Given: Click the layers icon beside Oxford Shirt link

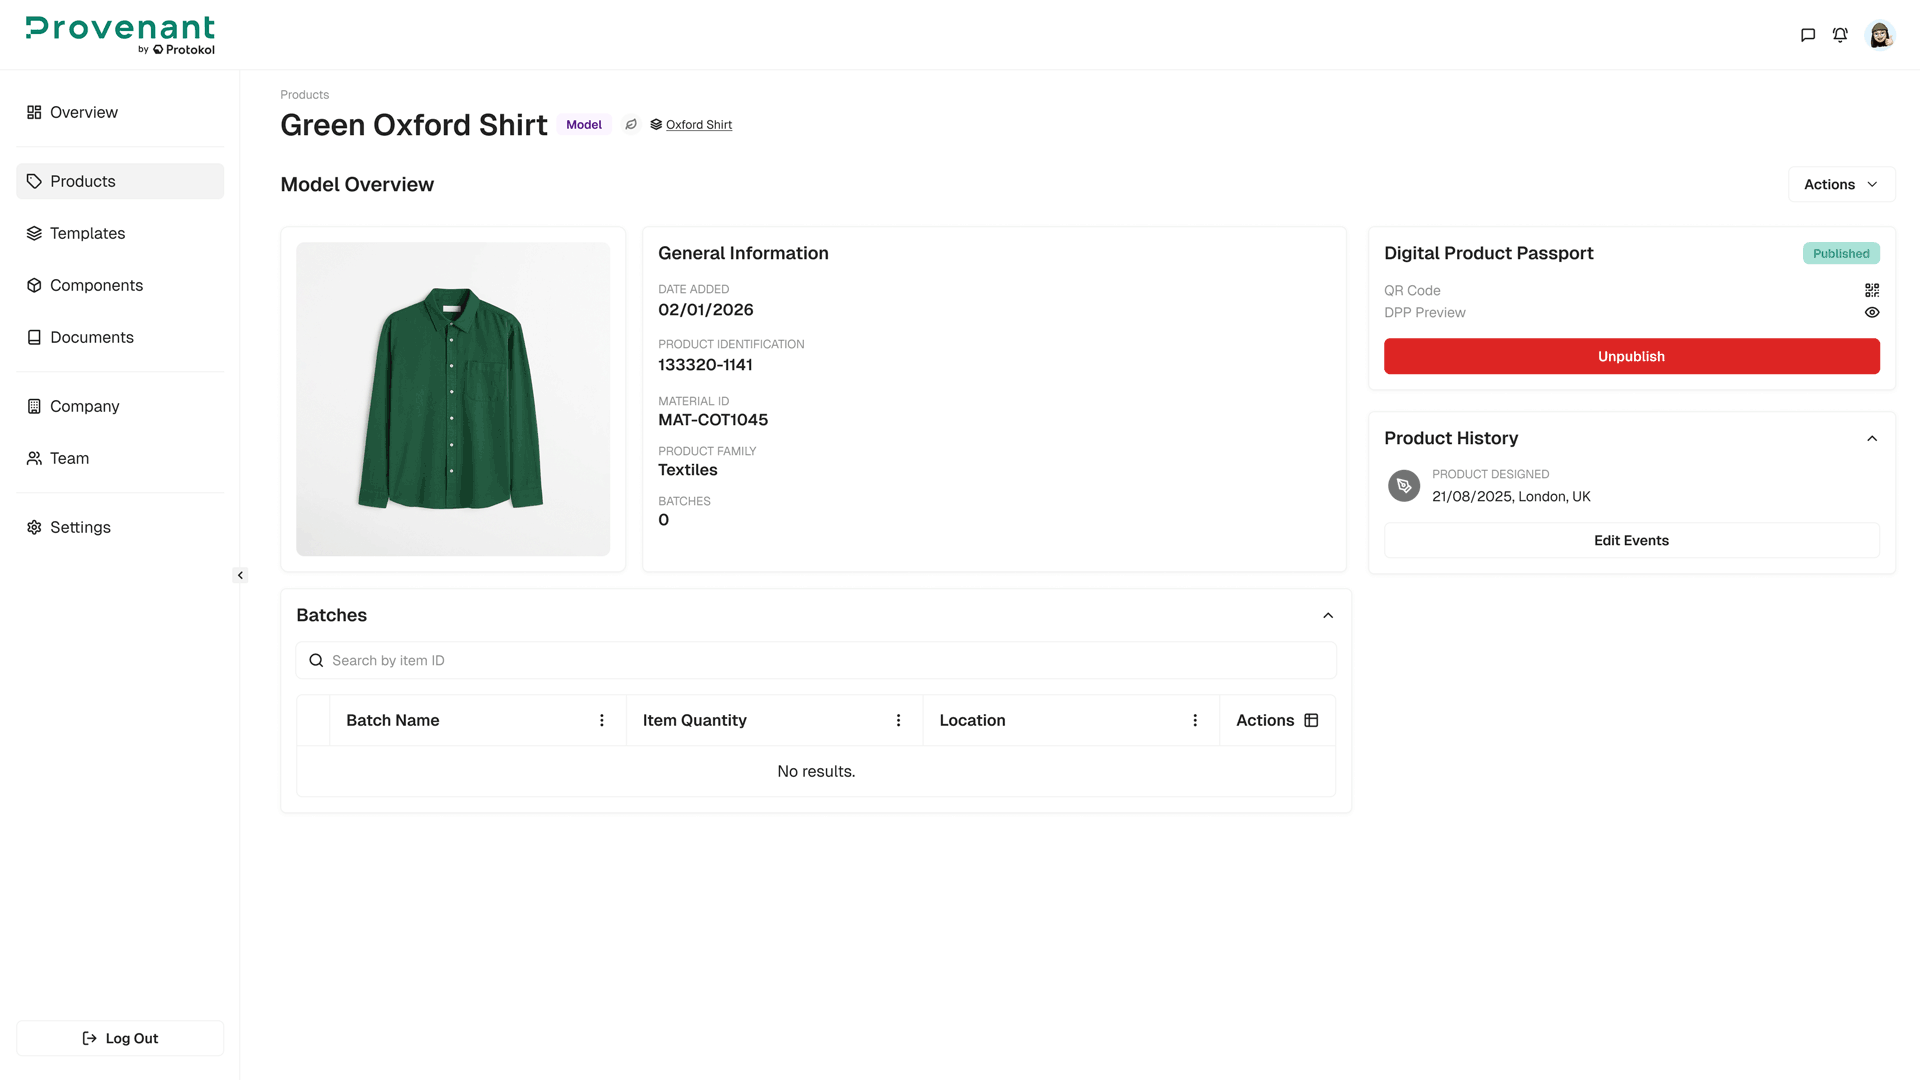Looking at the screenshot, I should (x=656, y=124).
